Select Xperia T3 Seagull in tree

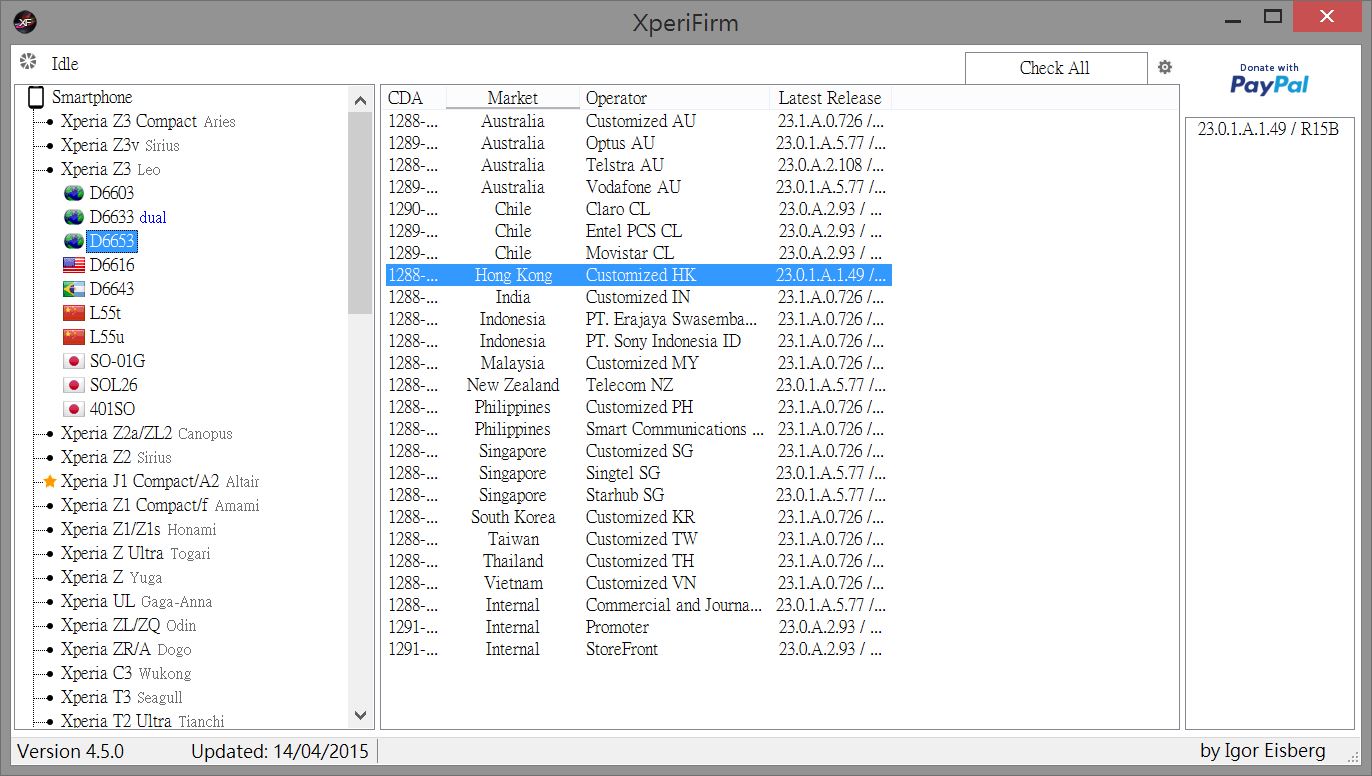121,697
